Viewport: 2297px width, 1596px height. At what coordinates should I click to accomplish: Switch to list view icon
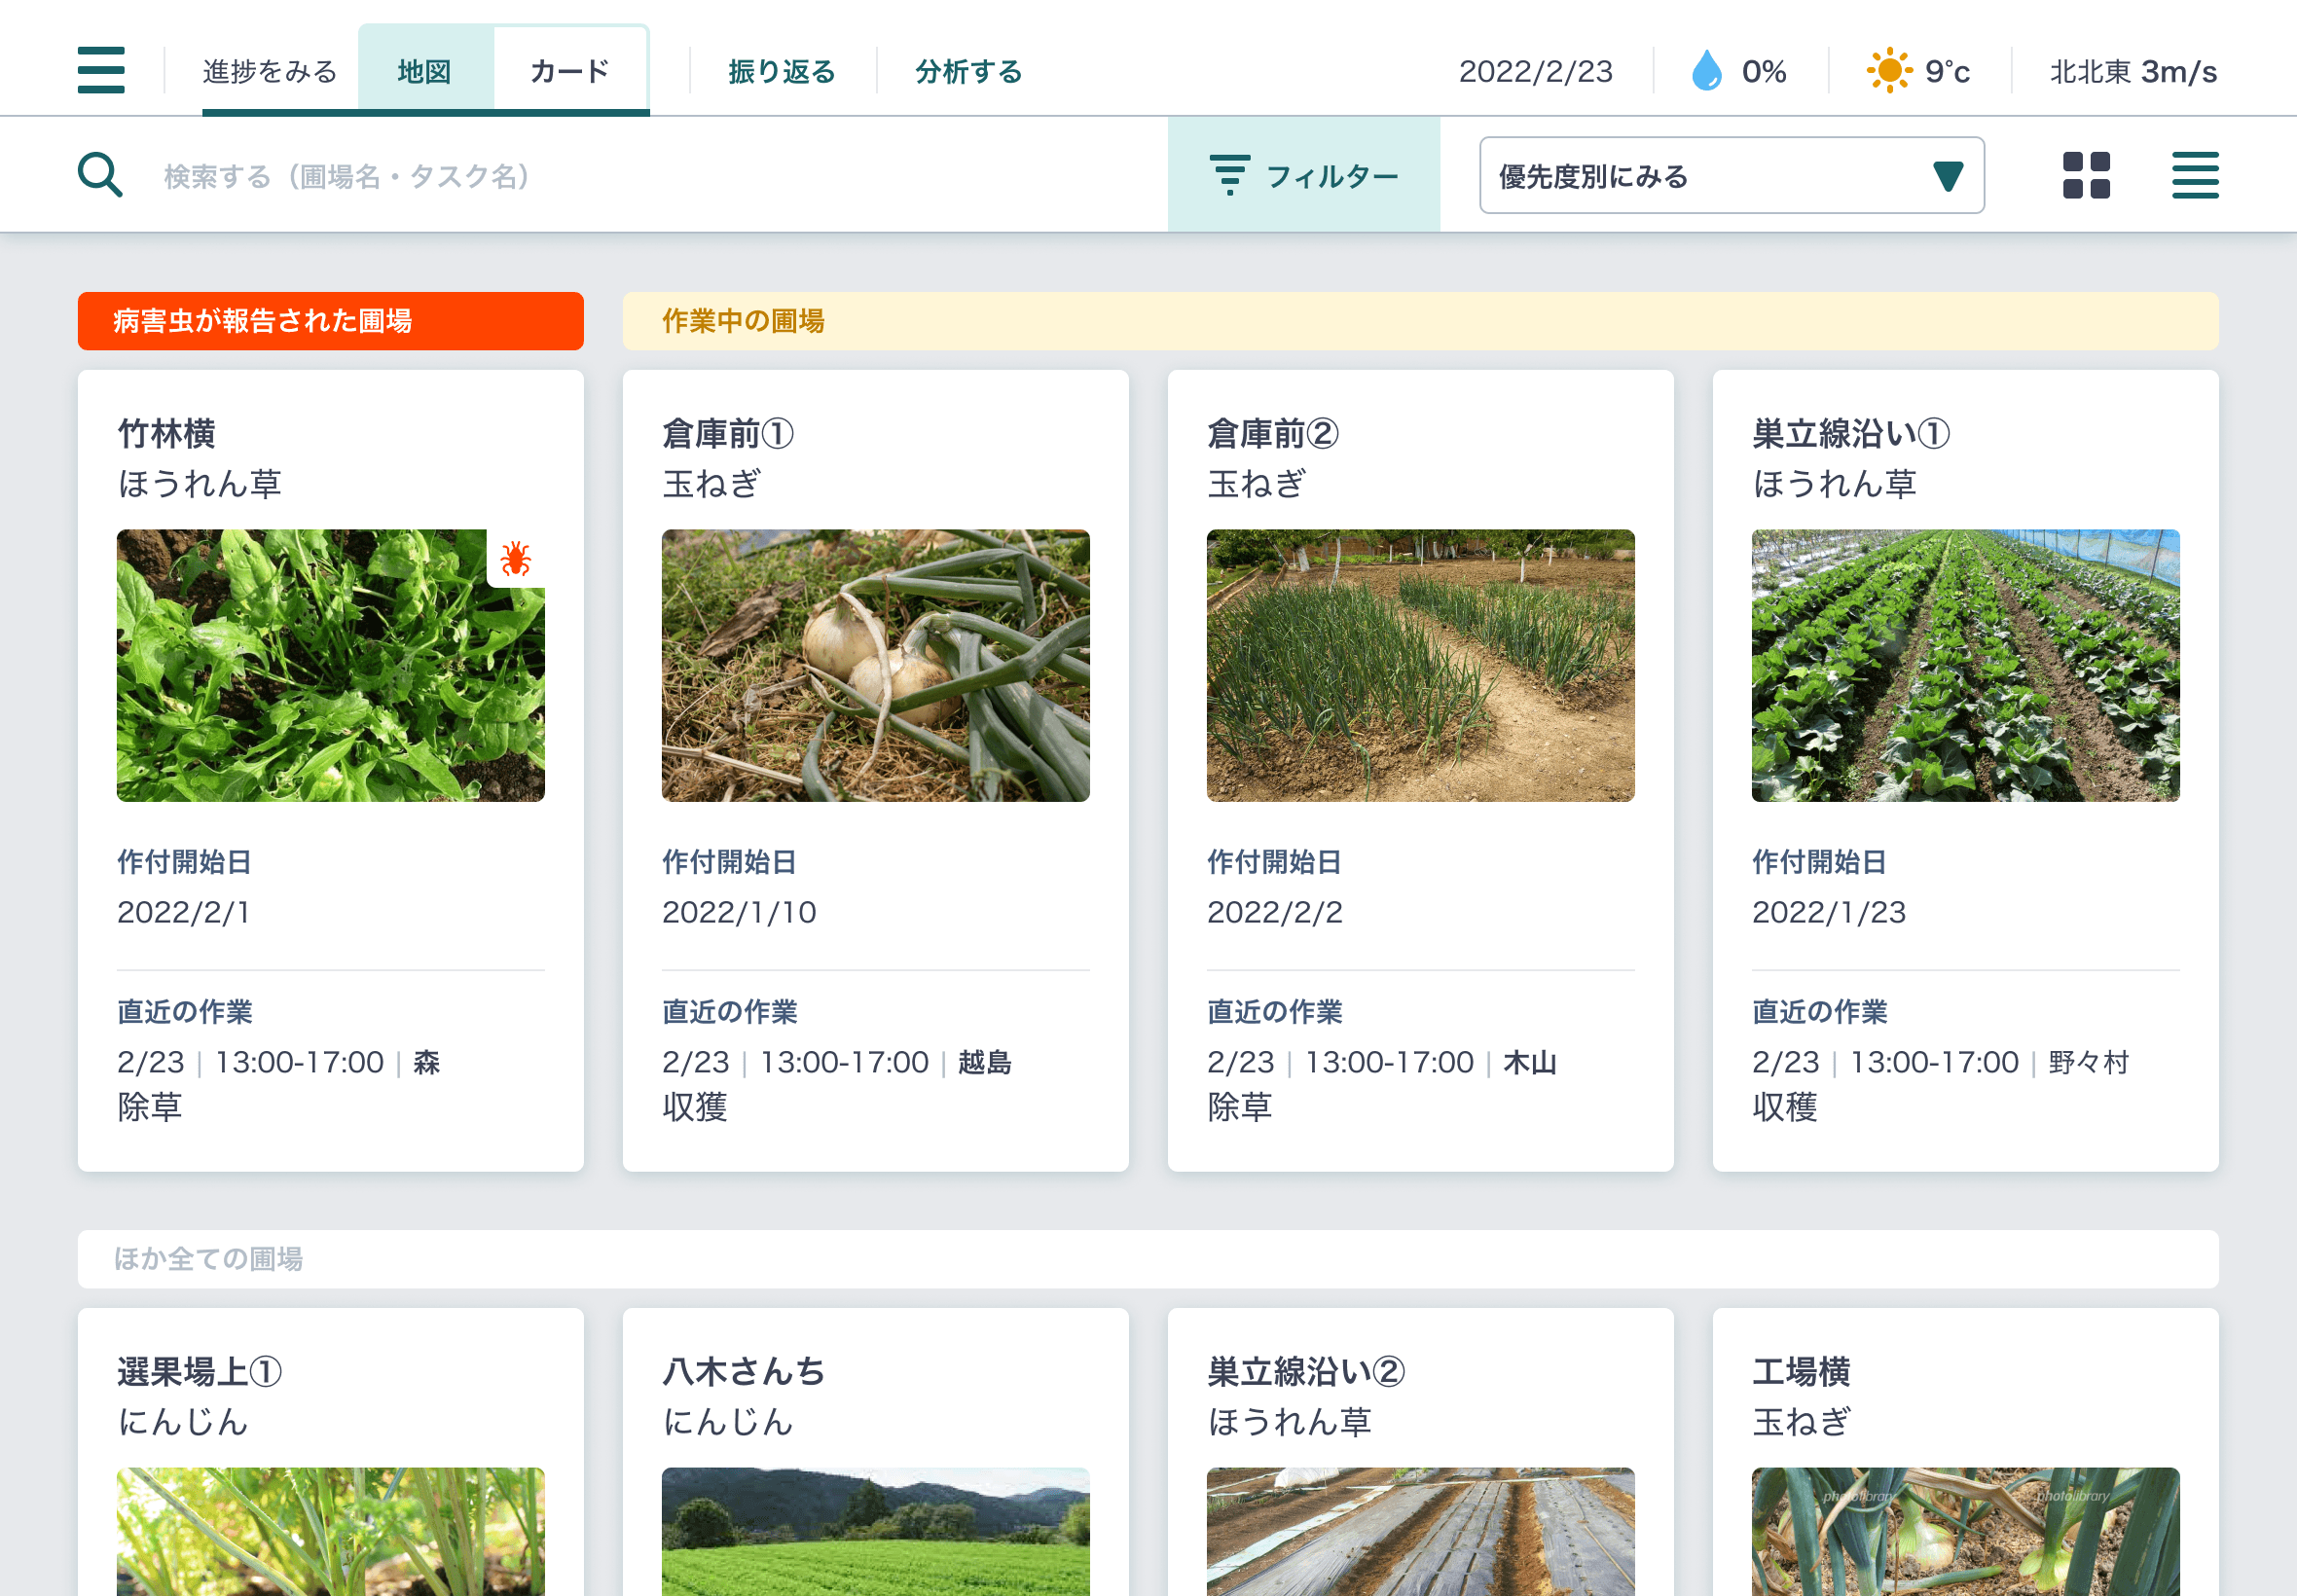(x=2195, y=175)
